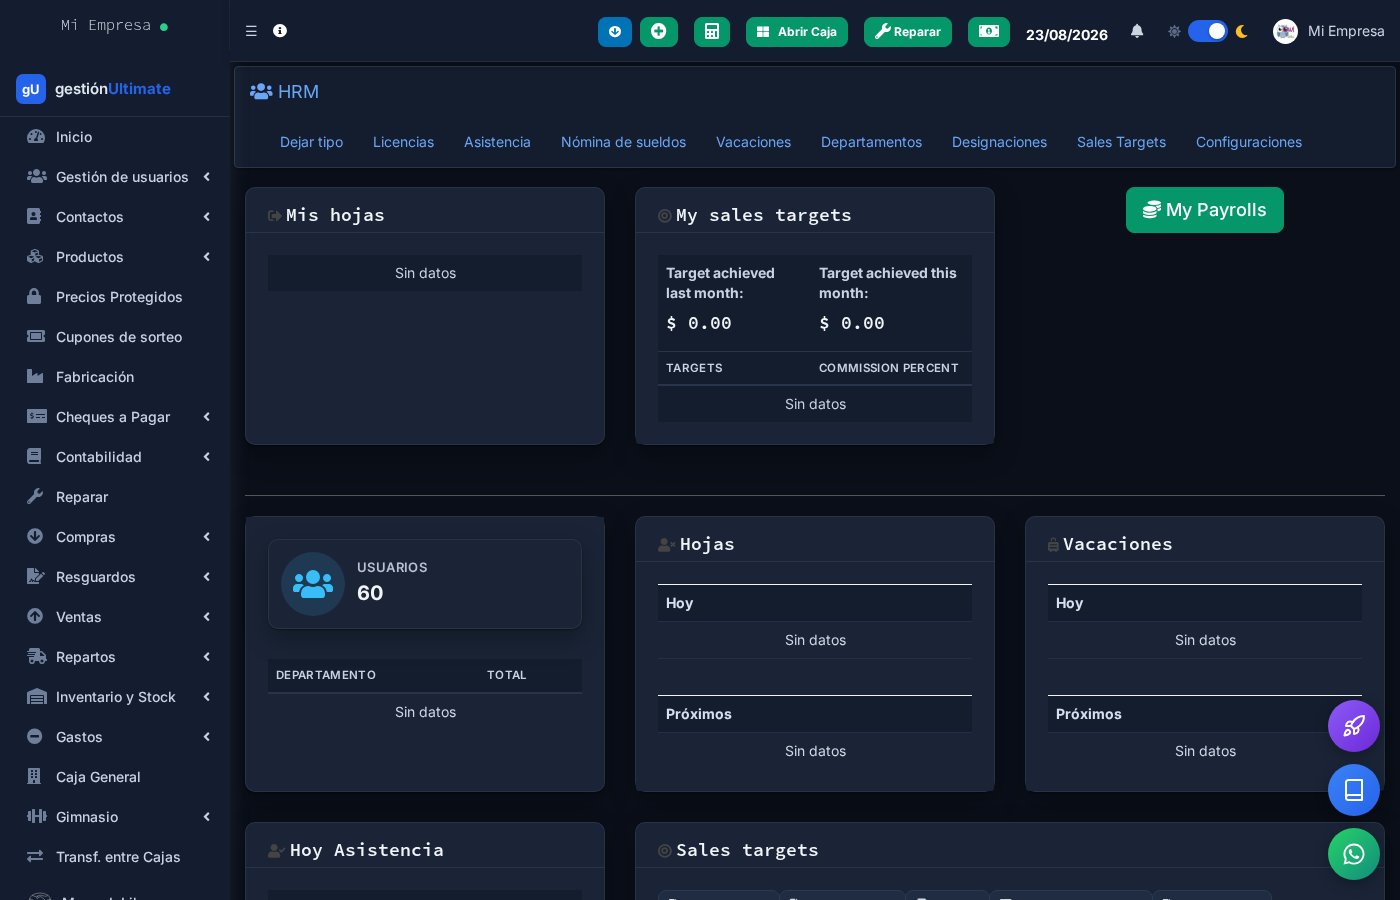1400x900 pixels.
Task: Click the USUARIOS users icon
Action: click(313, 584)
